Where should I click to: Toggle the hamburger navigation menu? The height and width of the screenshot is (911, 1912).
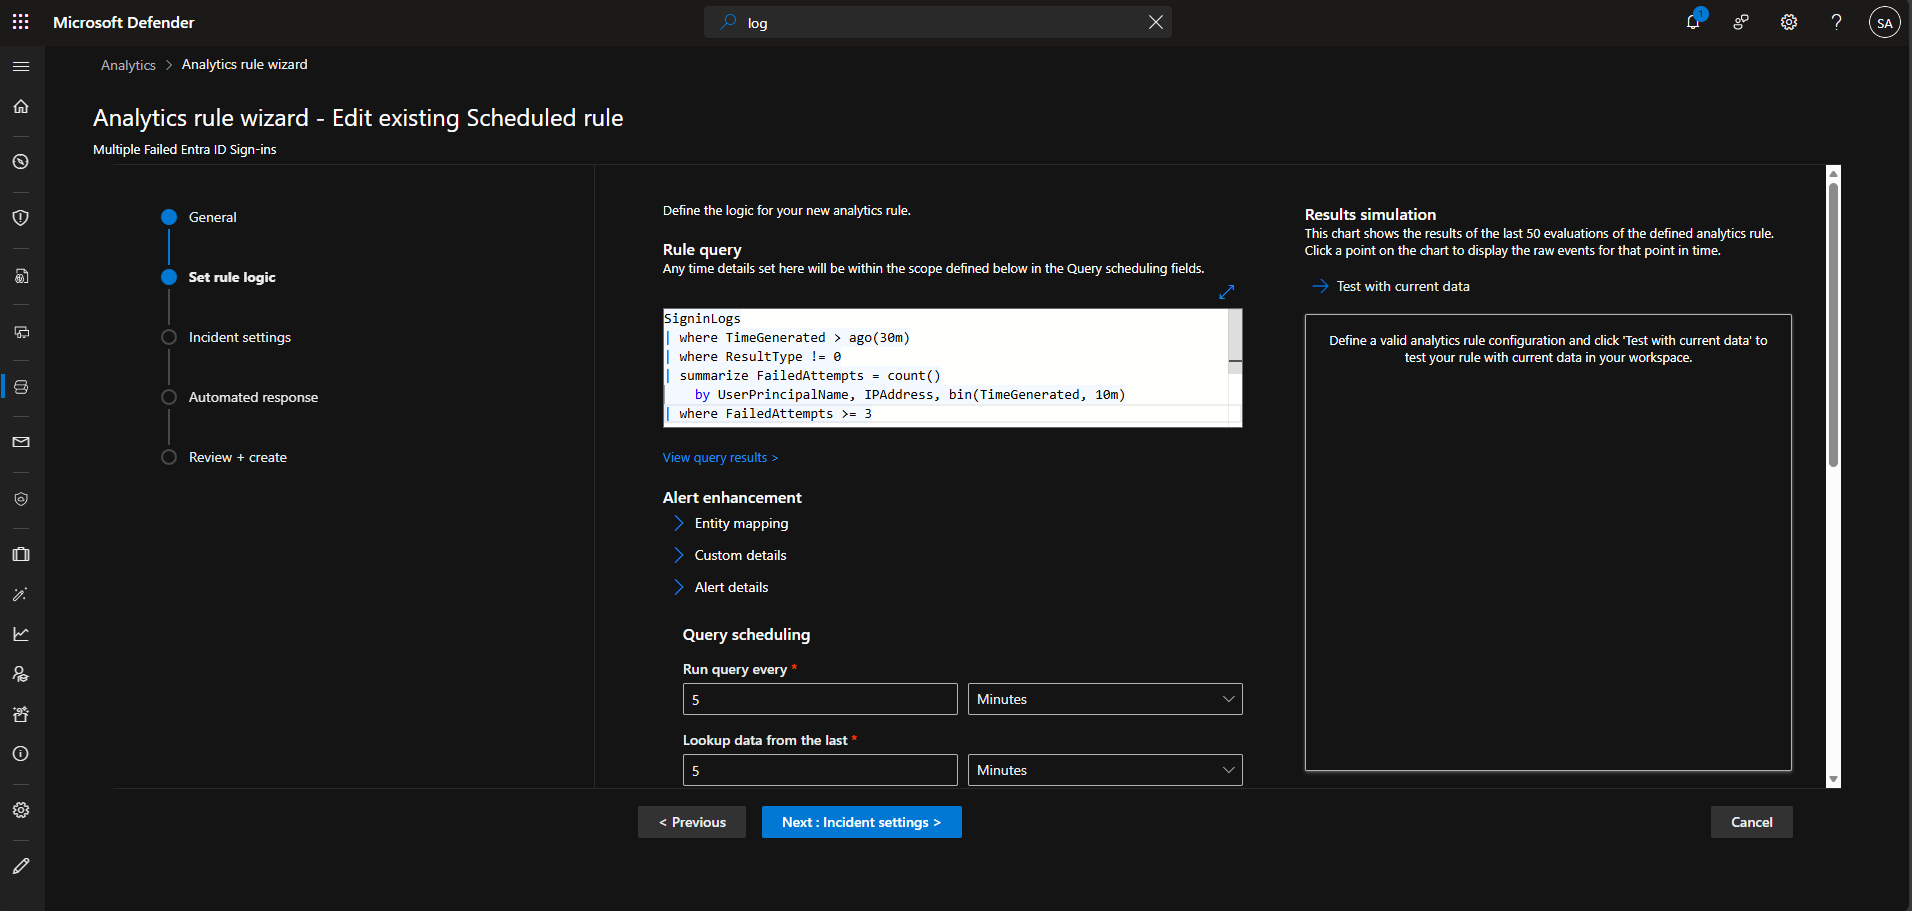coord(21,67)
